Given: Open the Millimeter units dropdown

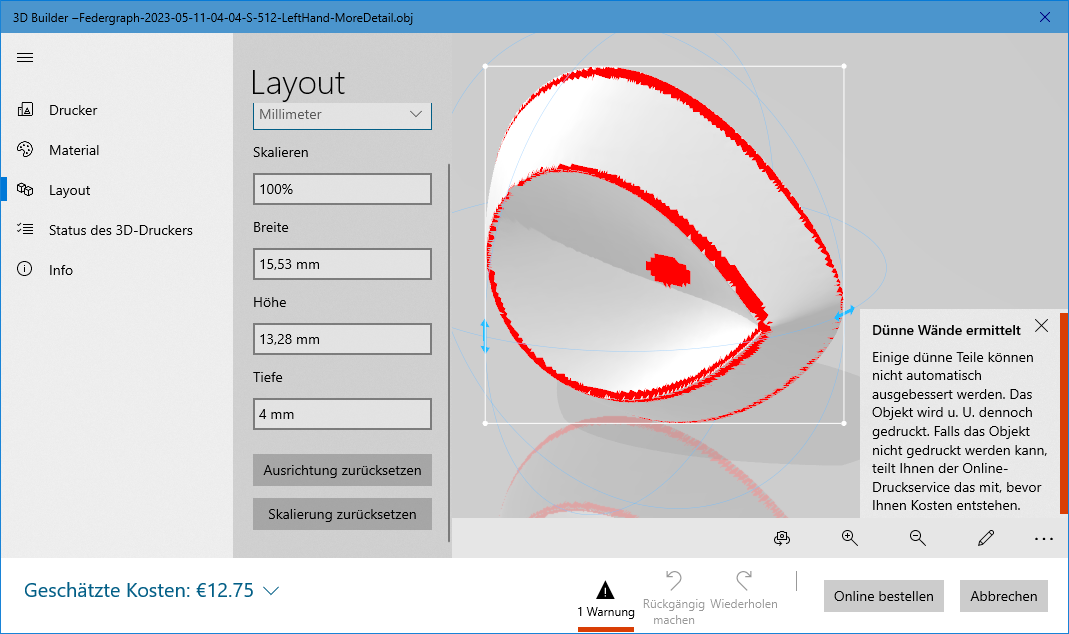Looking at the screenshot, I should (x=342, y=115).
